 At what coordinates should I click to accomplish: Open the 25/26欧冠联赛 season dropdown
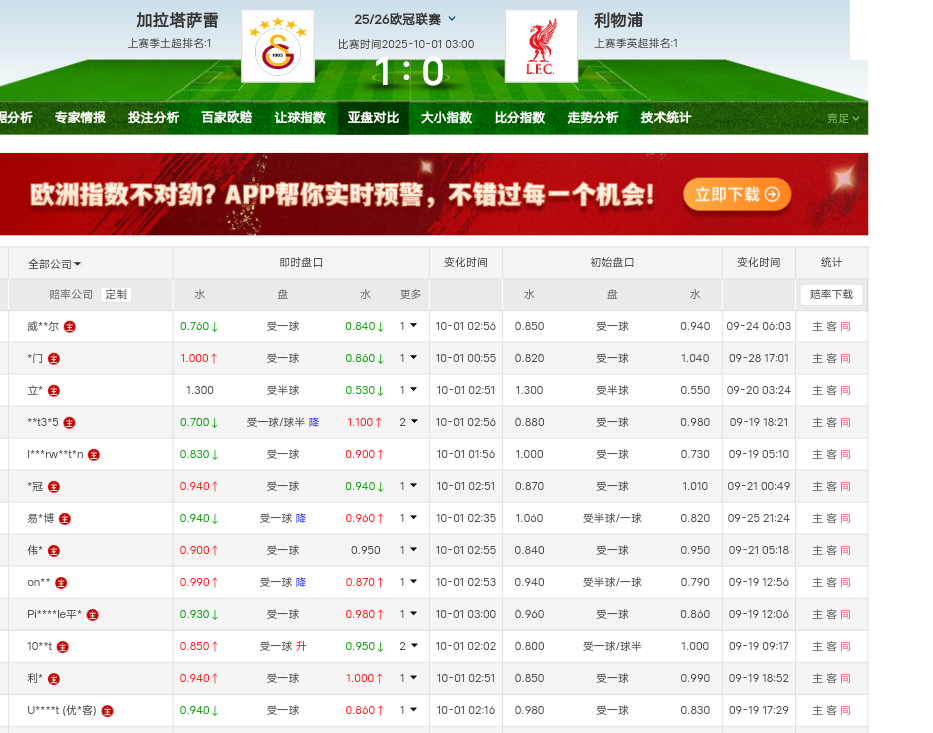(x=452, y=19)
